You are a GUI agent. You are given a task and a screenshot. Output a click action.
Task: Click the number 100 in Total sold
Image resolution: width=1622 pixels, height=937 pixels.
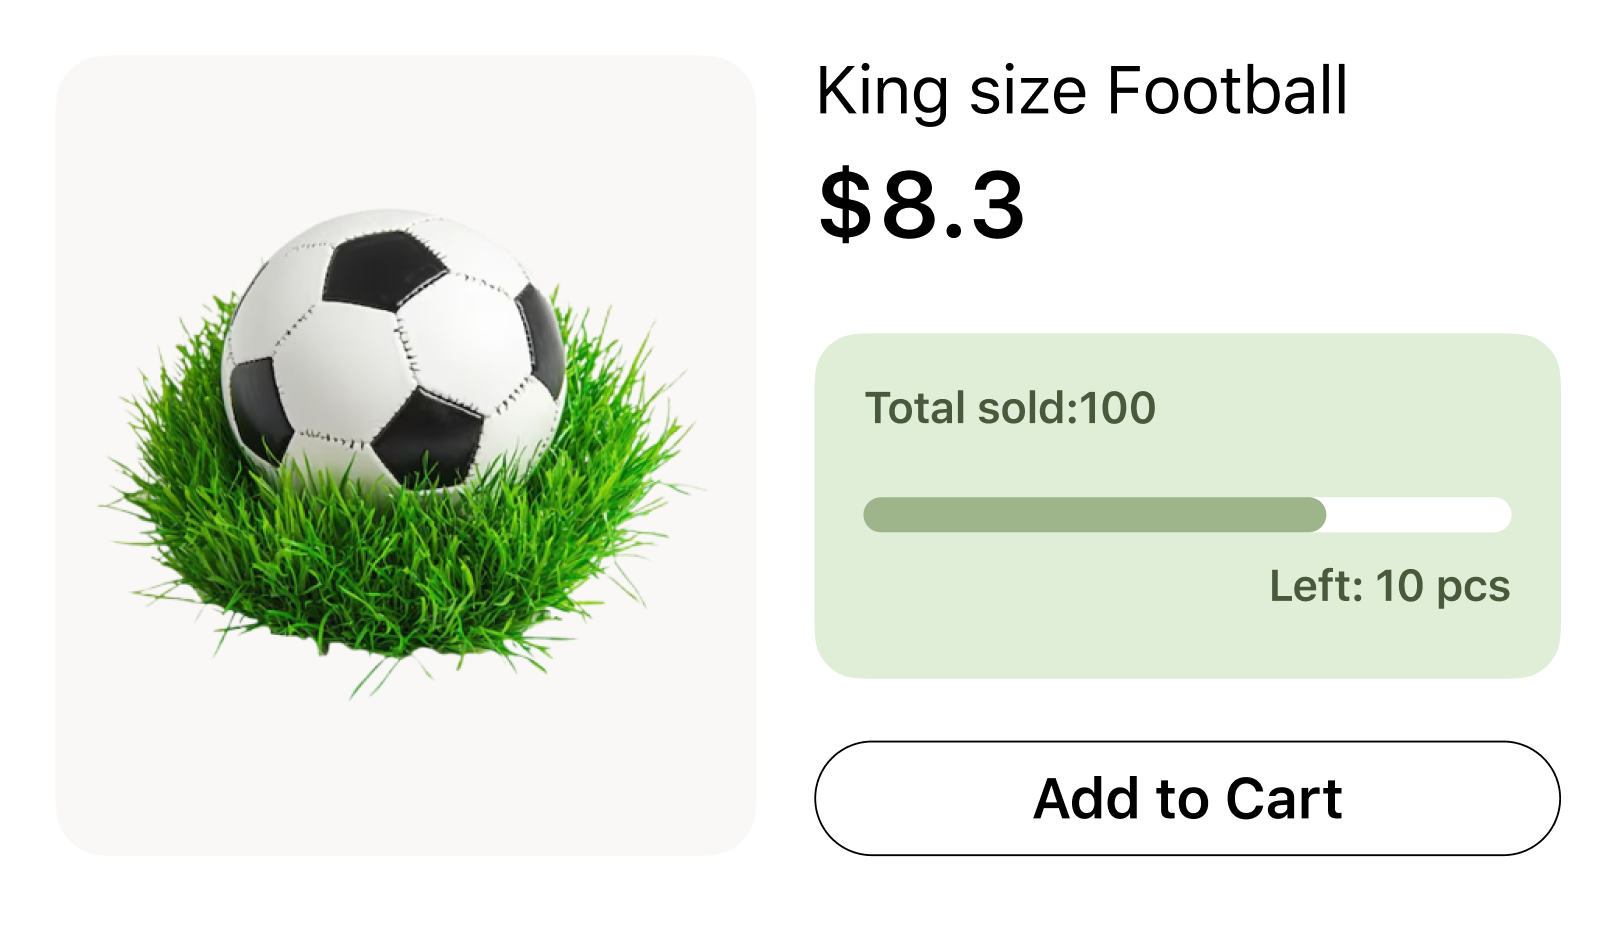coord(1118,408)
